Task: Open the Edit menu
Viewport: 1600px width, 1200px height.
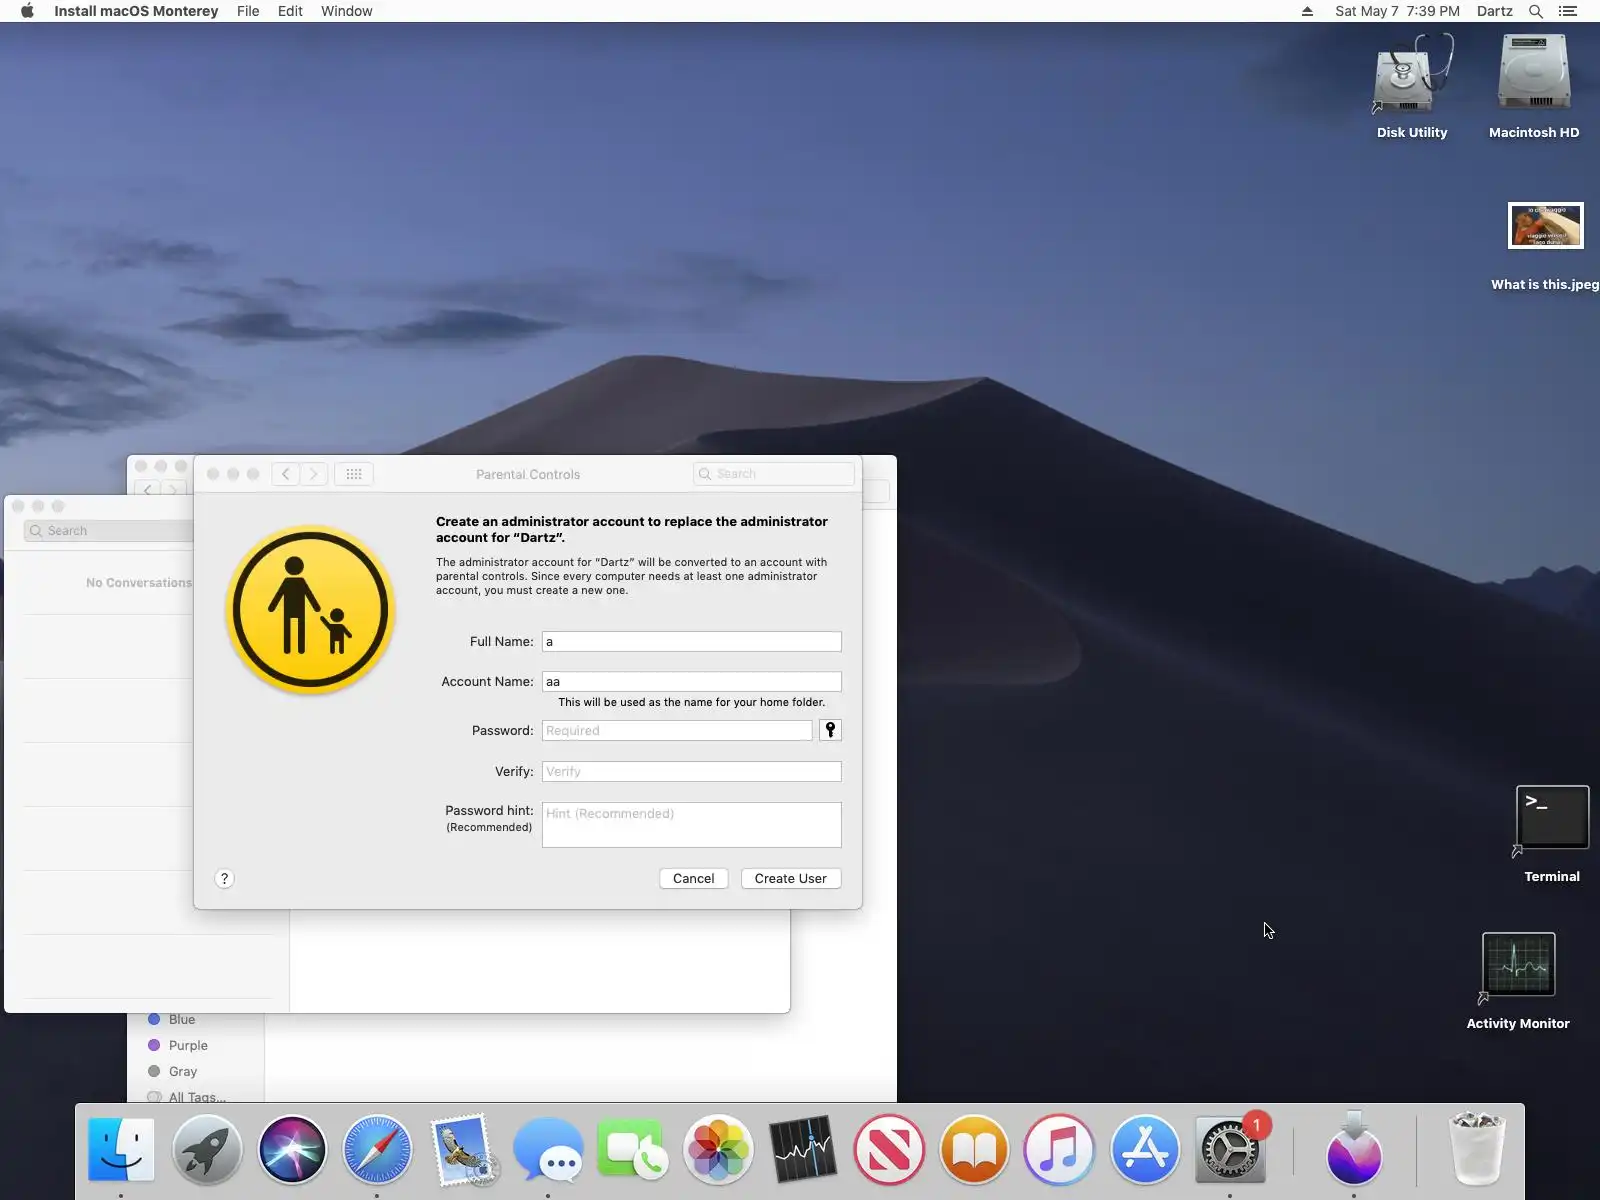Action: [290, 11]
